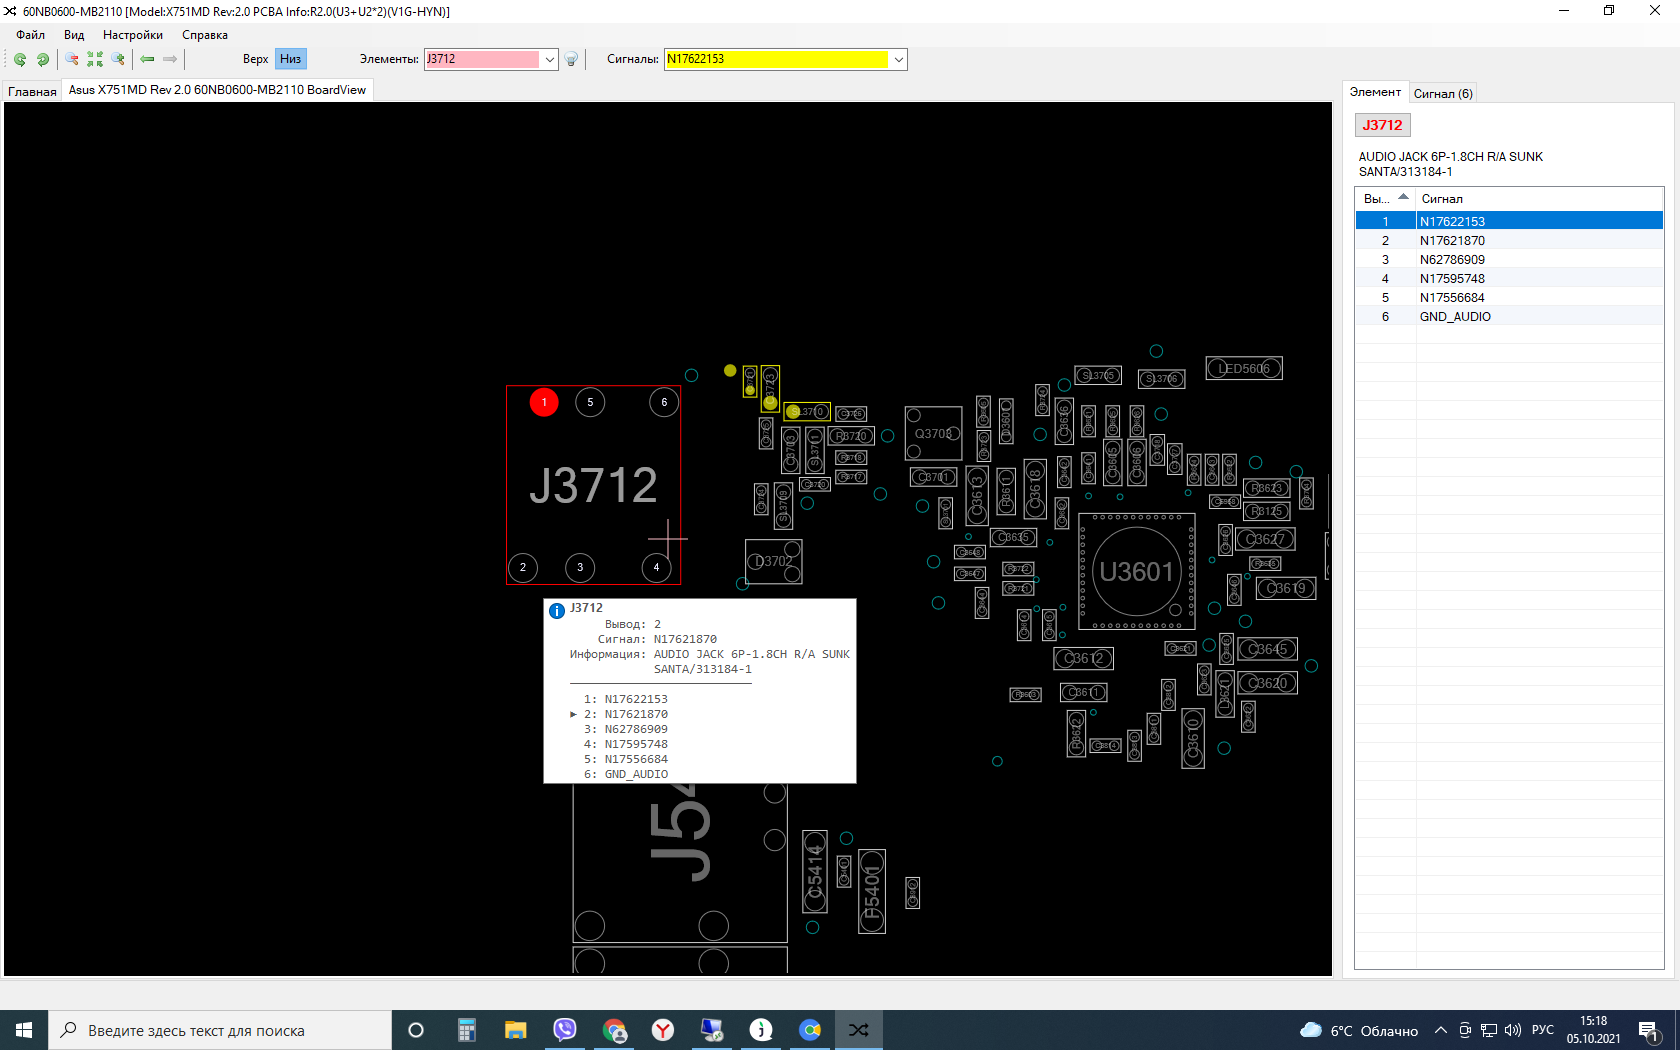Select pin row with signal N17621870
1680x1050 pixels.
tap(1509, 241)
